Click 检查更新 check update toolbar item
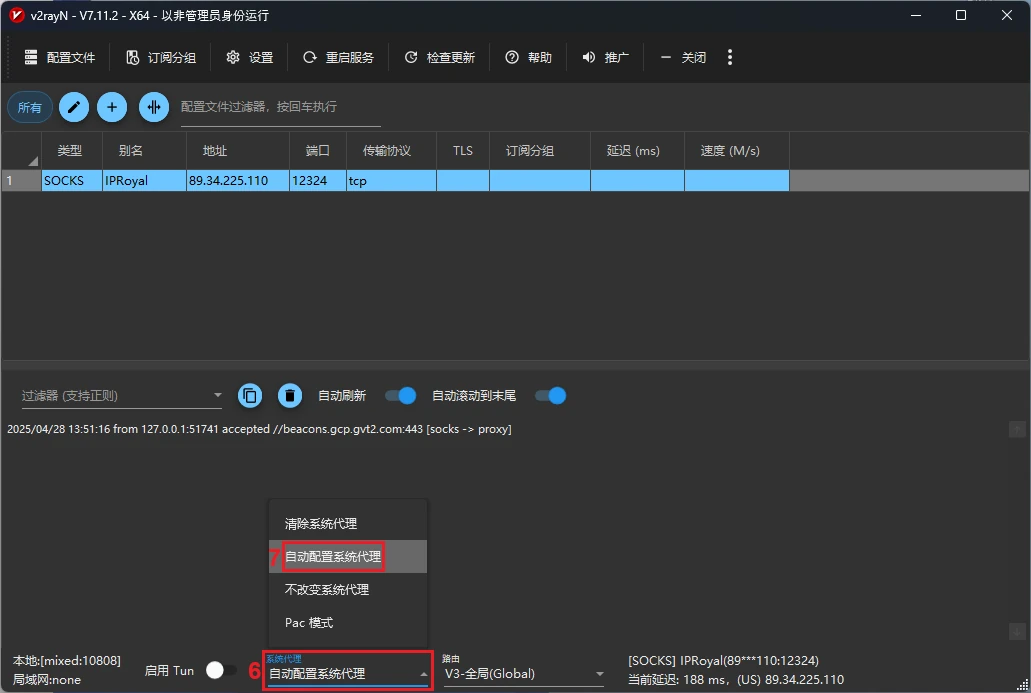Screen dimensions: 1031x693 439,57
